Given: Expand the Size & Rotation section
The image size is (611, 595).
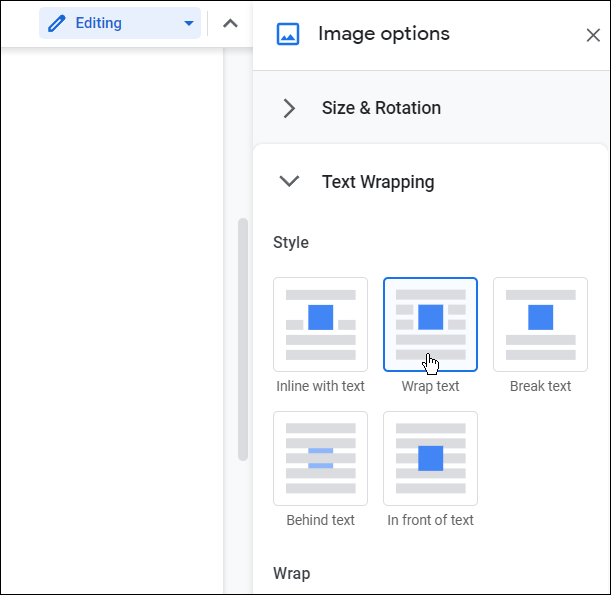Looking at the screenshot, I should pyautogui.click(x=289, y=108).
